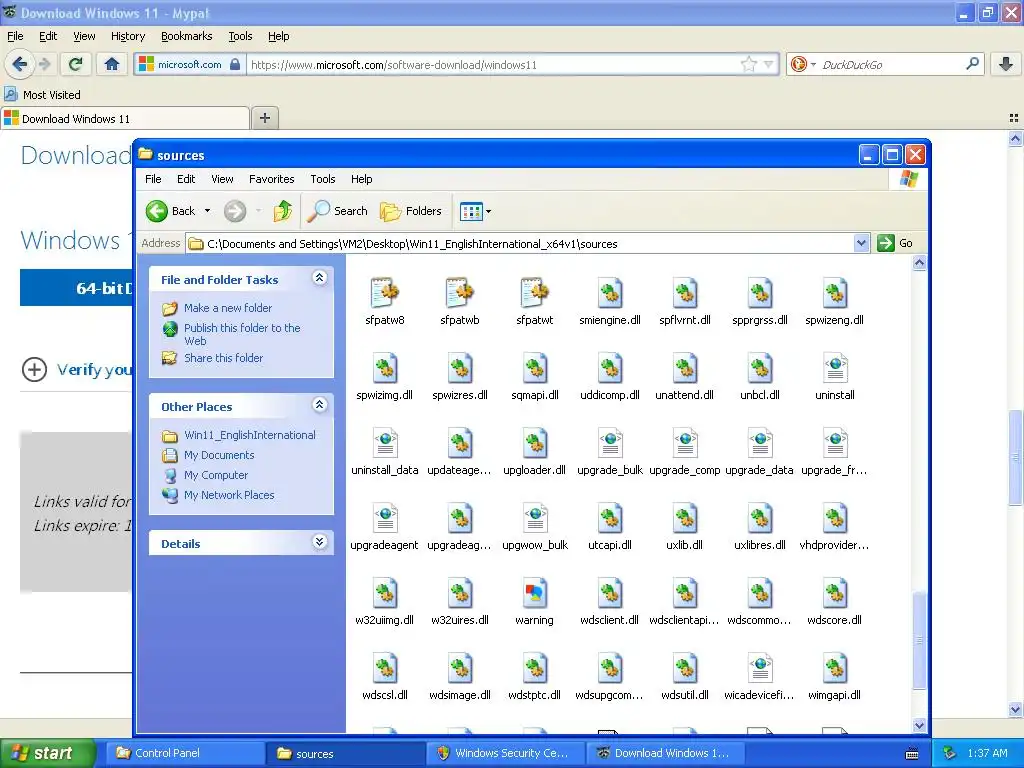Open the Windows Start button
Image resolution: width=1024 pixels, height=768 pixels.
point(48,753)
